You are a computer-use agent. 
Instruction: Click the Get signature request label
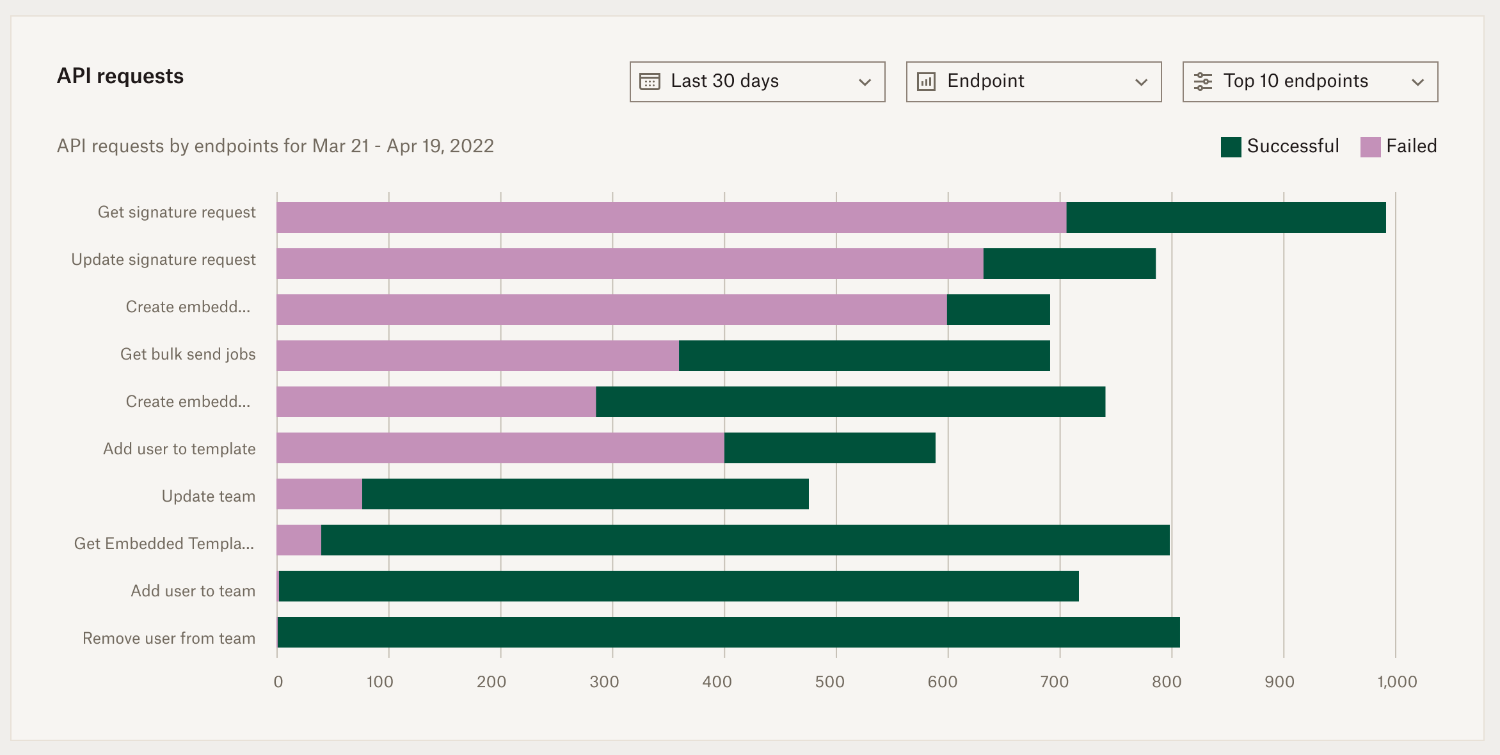(176, 212)
